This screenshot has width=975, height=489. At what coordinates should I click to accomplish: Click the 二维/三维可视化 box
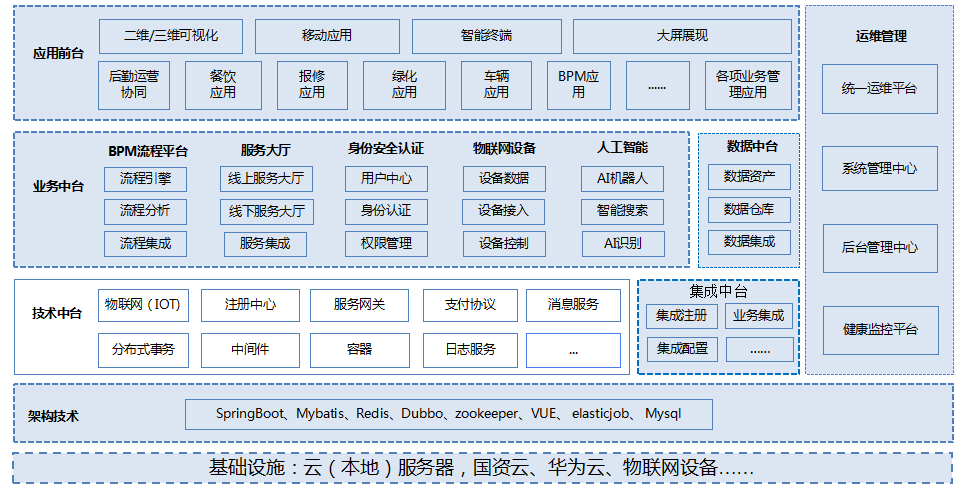point(170,36)
